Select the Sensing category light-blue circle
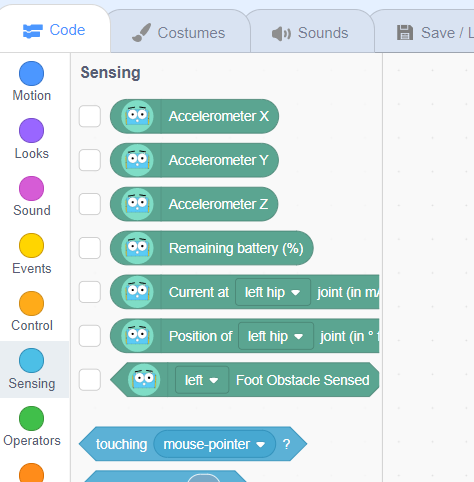This screenshot has width=474, height=482. click(31, 361)
